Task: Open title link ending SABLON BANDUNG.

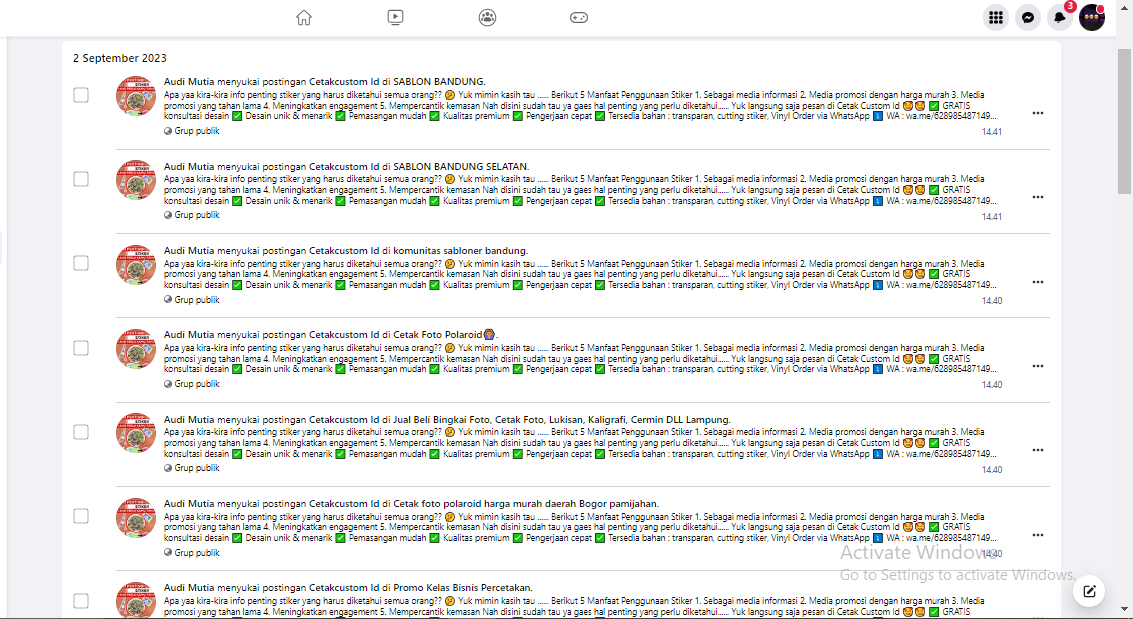Action: pos(324,82)
